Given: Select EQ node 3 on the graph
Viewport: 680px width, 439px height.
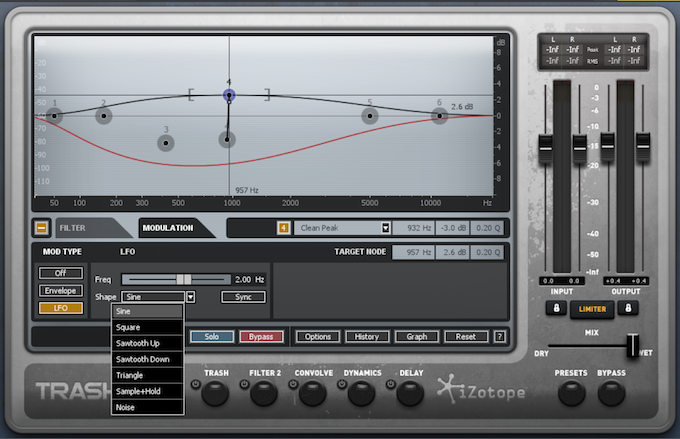Looking at the screenshot, I should click(166, 143).
